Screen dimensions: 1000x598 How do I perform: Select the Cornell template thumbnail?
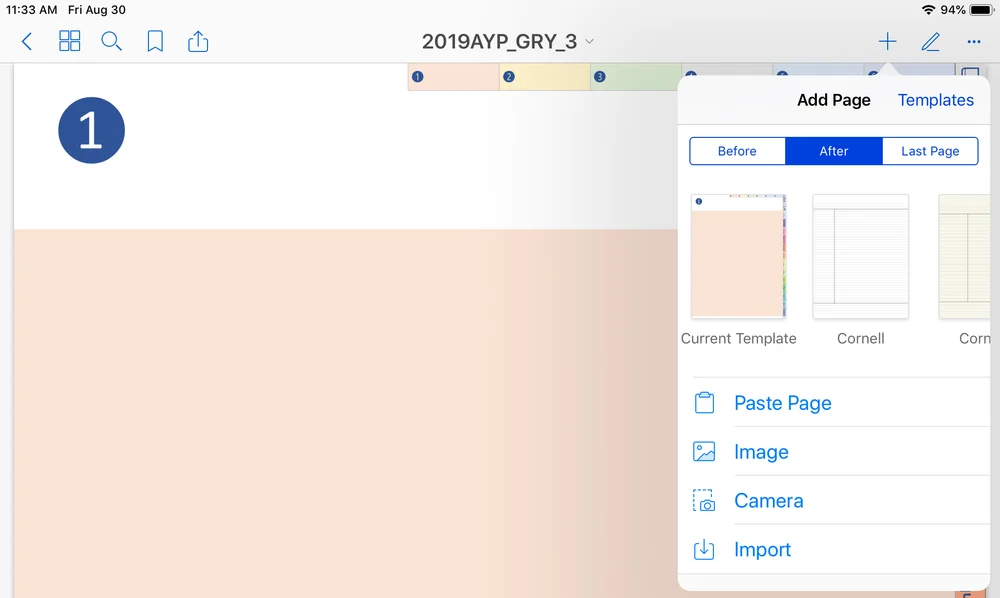(860, 256)
